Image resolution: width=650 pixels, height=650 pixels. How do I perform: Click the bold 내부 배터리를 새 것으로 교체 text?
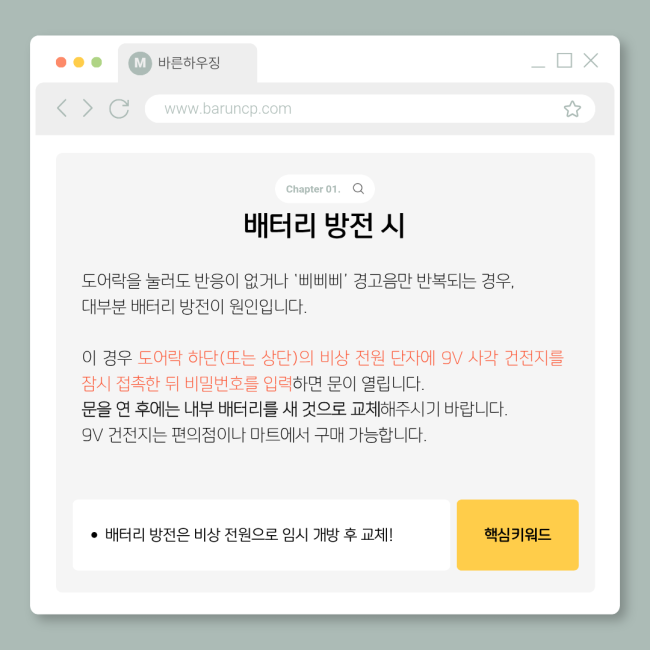[282, 409]
